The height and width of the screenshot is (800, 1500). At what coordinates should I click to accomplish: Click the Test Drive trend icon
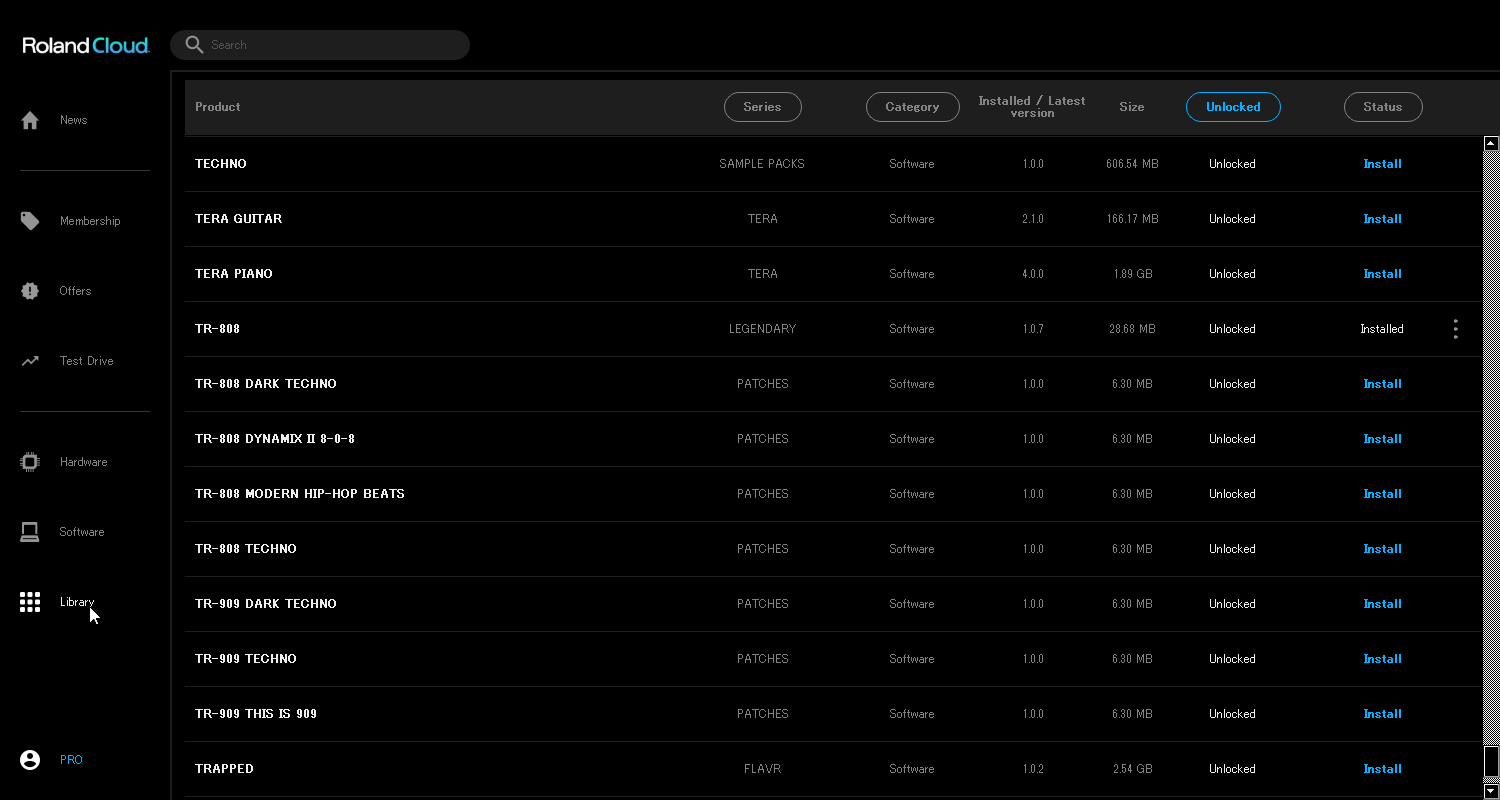click(x=30, y=361)
